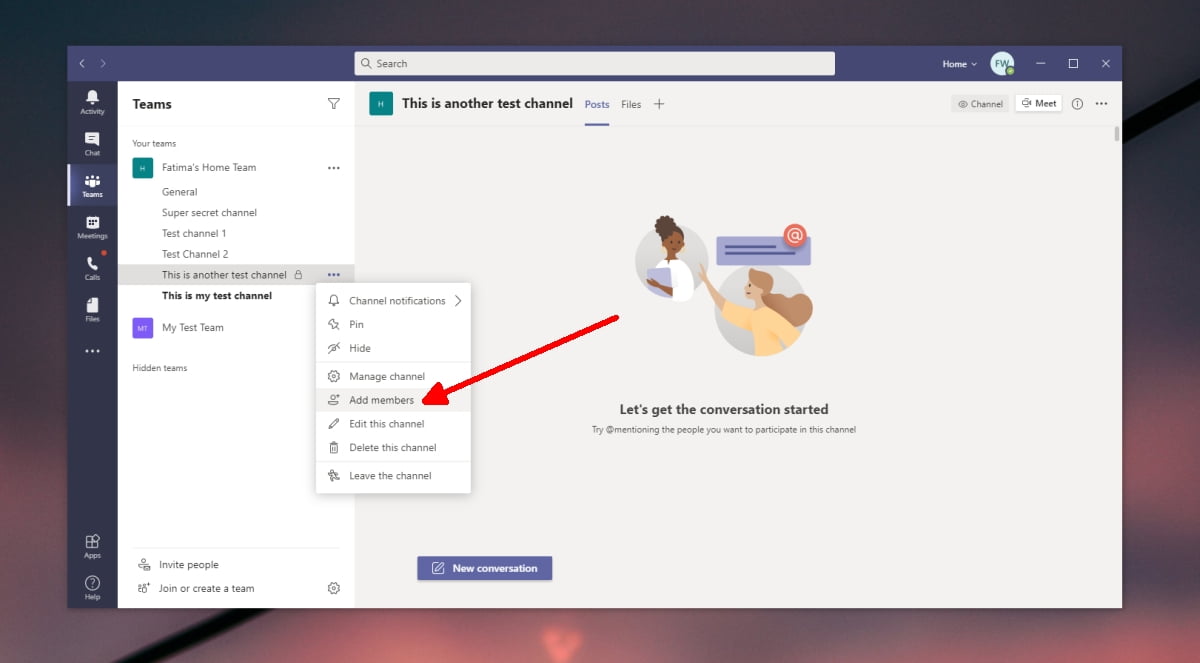The width and height of the screenshot is (1200, 663).
Task: Choose Edit this channel
Action: point(393,424)
